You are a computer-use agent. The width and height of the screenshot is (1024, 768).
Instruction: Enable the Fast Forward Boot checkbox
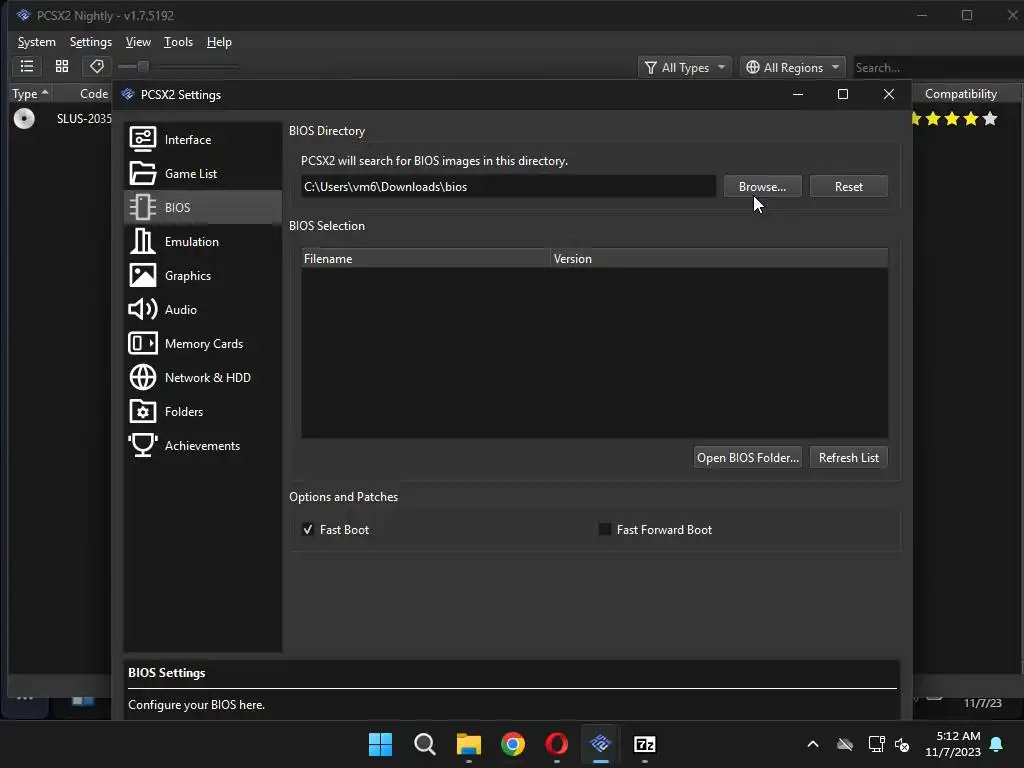[605, 530]
